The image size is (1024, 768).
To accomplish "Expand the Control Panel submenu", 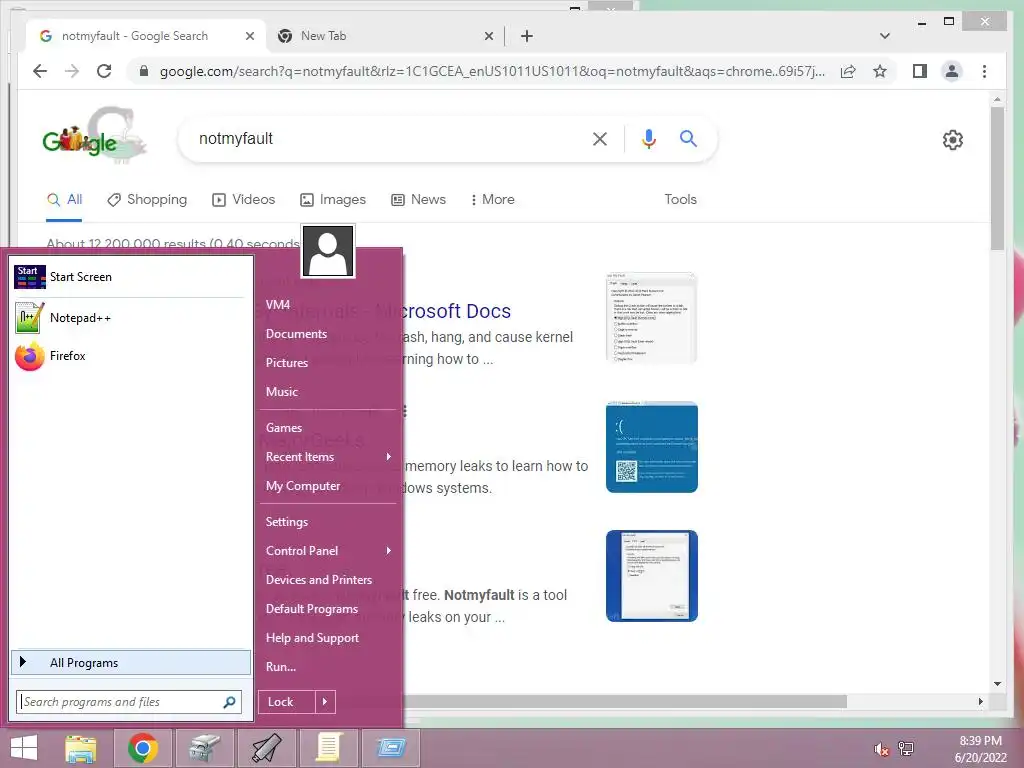I will point(328,551).
